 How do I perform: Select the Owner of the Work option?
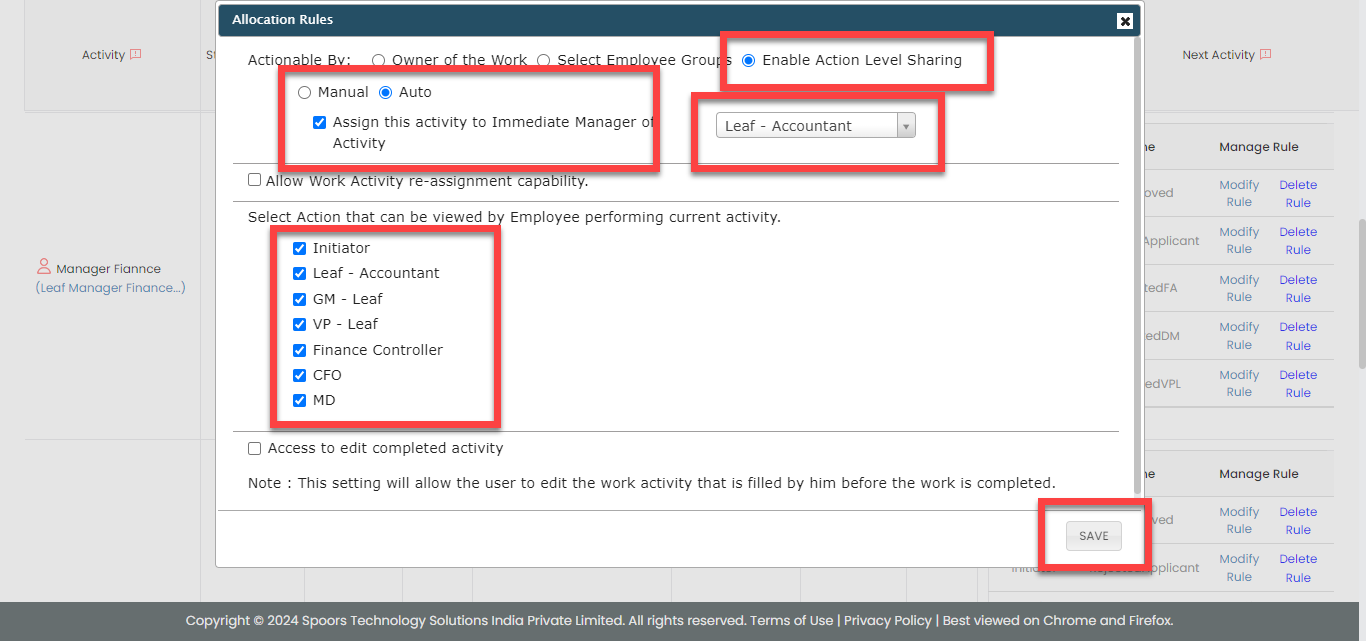[x=378, y=60]
